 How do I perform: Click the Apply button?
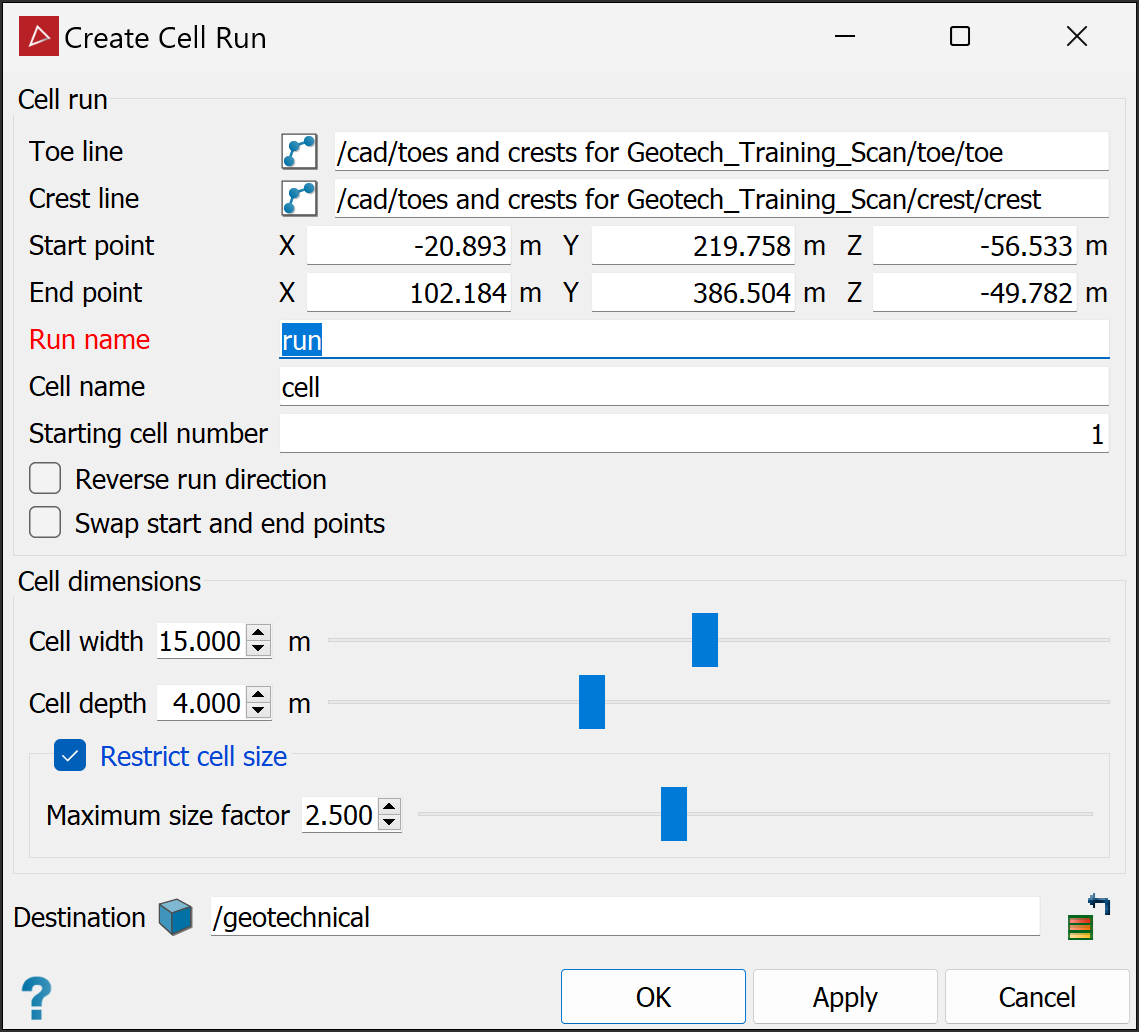845,997
